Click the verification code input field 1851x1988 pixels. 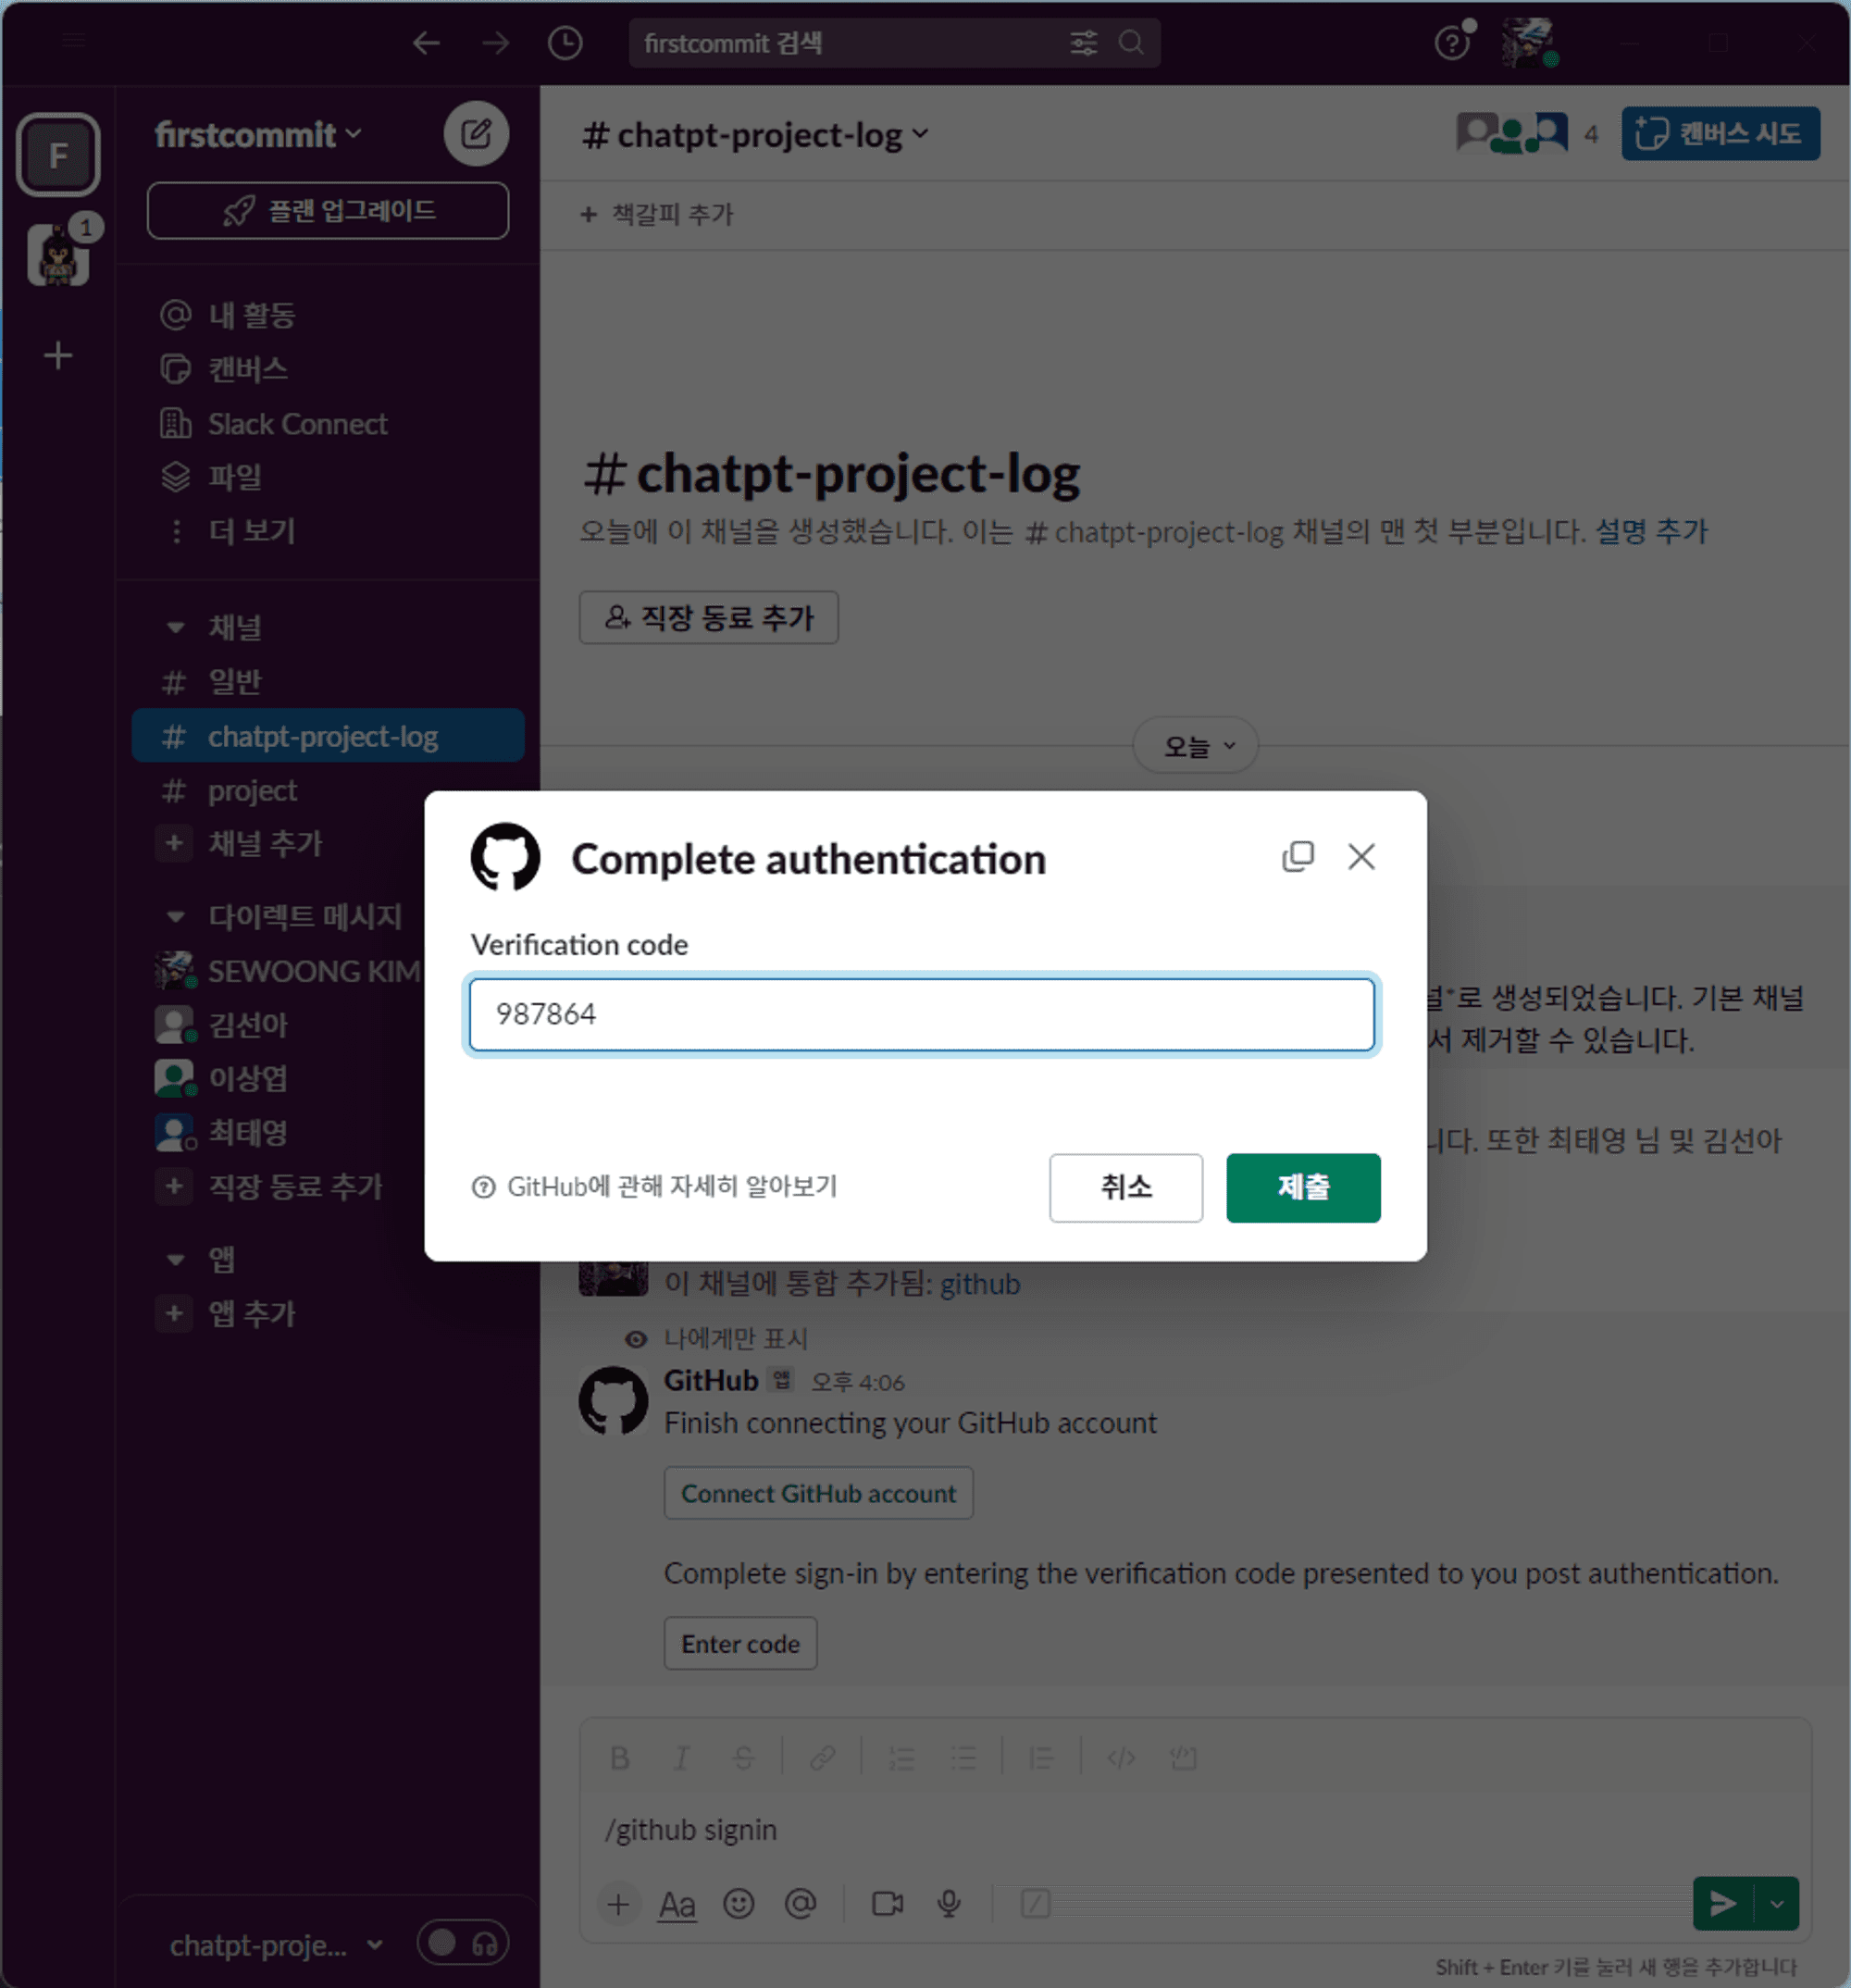(x=924, y=1014)
